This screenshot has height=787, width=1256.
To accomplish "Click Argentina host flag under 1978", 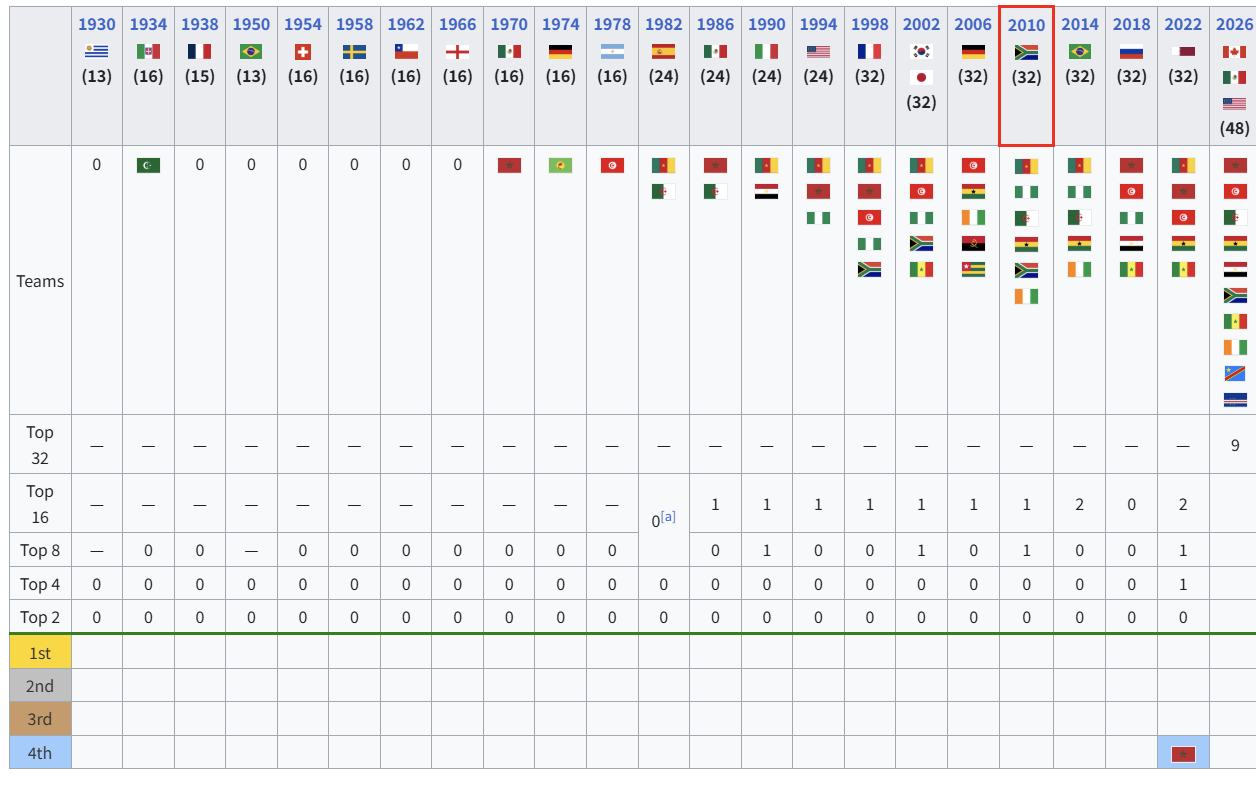I will click(612, 51).
